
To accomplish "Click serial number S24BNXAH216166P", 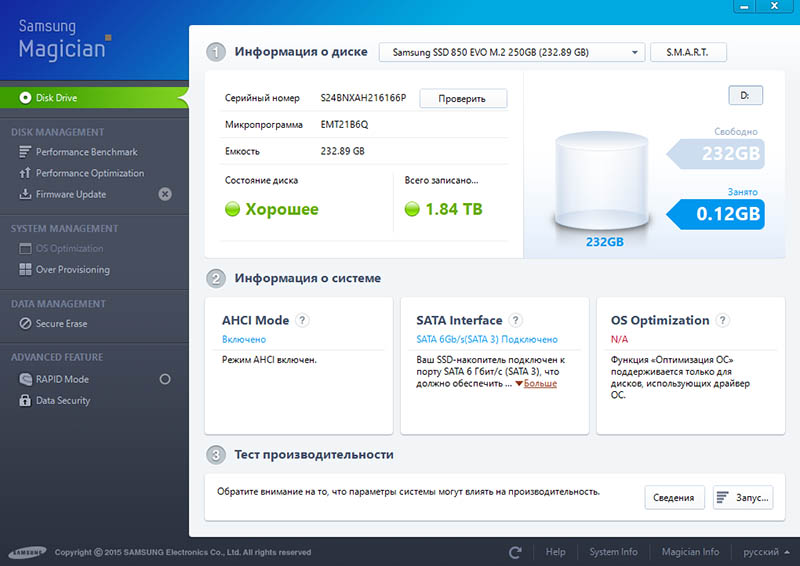I will click(363, 97).
